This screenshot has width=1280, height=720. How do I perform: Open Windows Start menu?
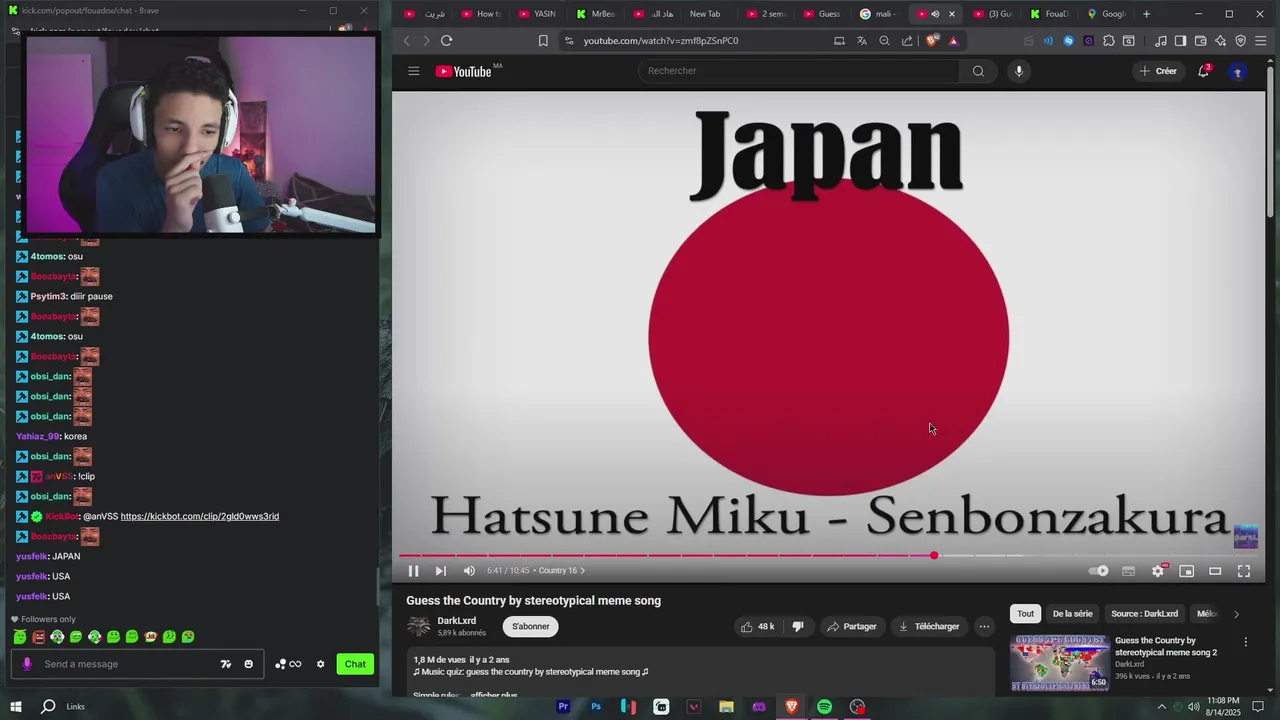click(15, 707)
